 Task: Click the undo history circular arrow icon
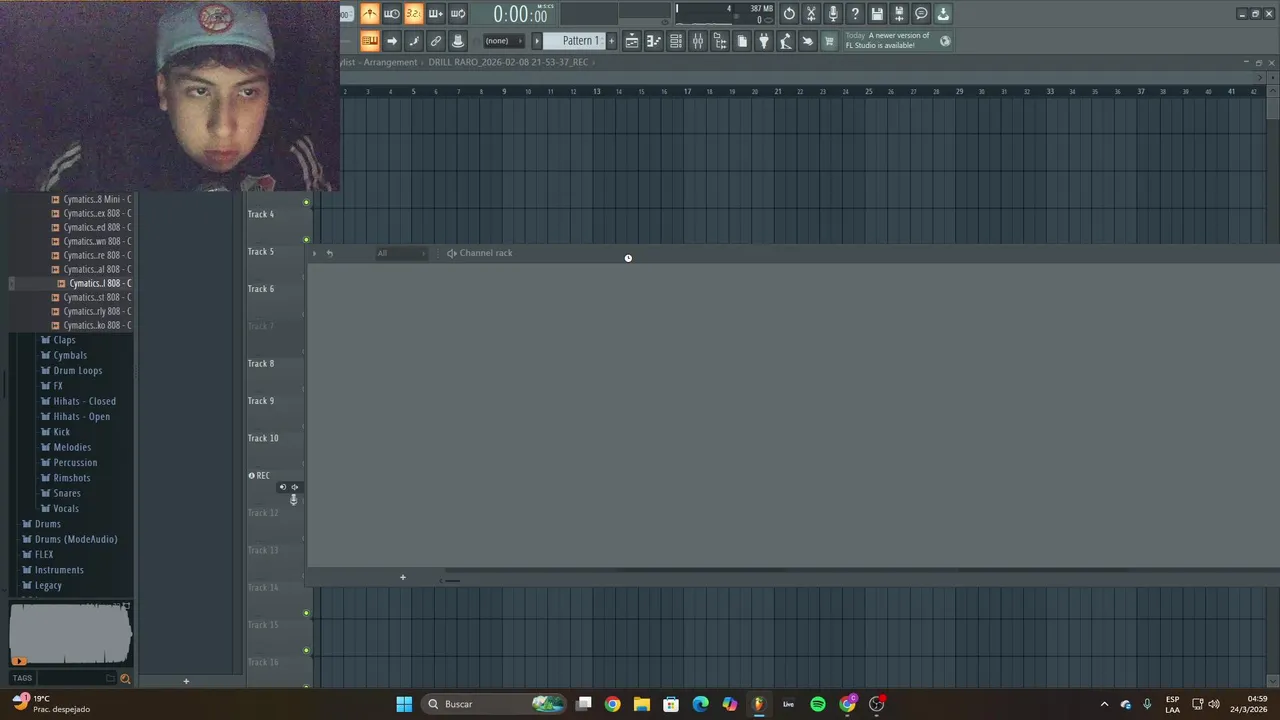789,14
